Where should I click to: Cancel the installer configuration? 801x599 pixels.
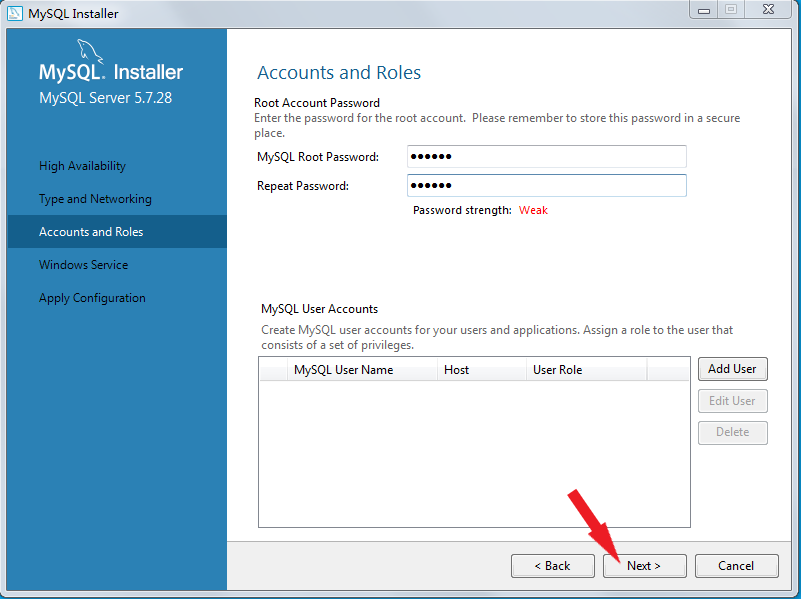737,566
